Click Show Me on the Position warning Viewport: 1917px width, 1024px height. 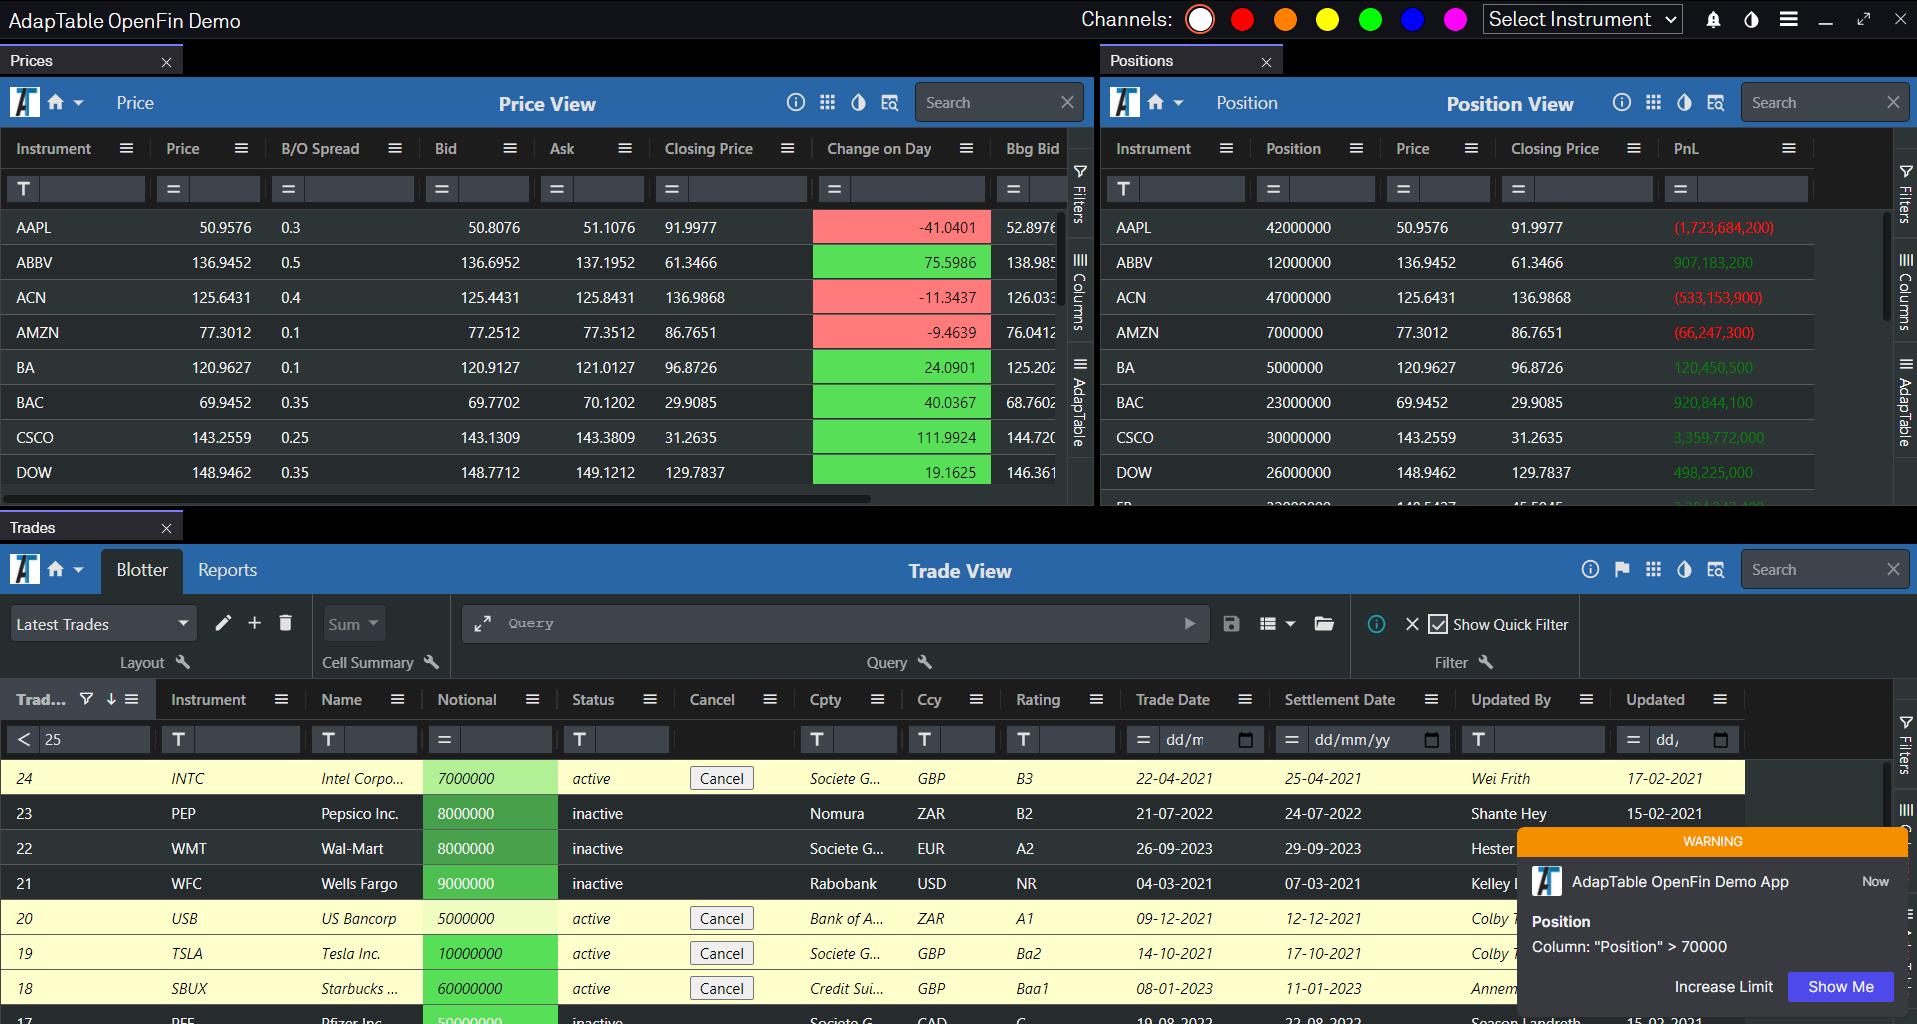tap(1840, 986)
